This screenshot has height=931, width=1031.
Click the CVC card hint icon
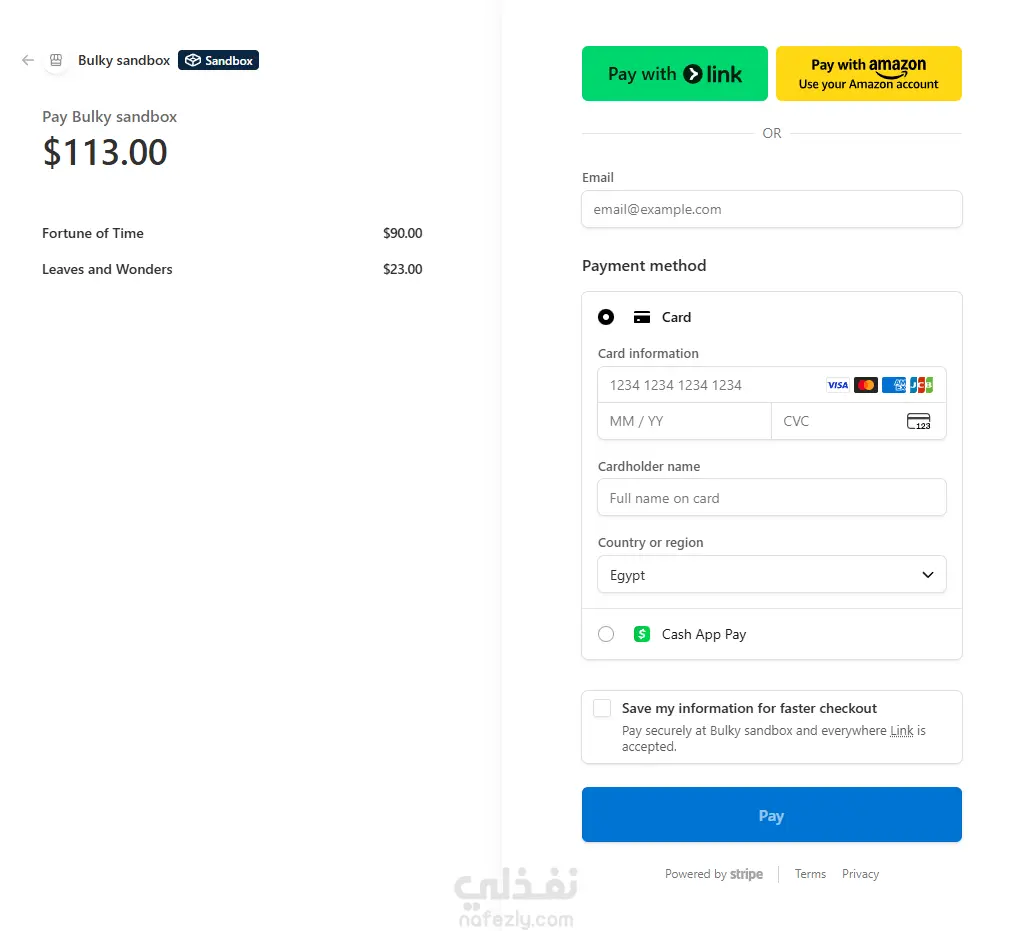click(918, 421)
